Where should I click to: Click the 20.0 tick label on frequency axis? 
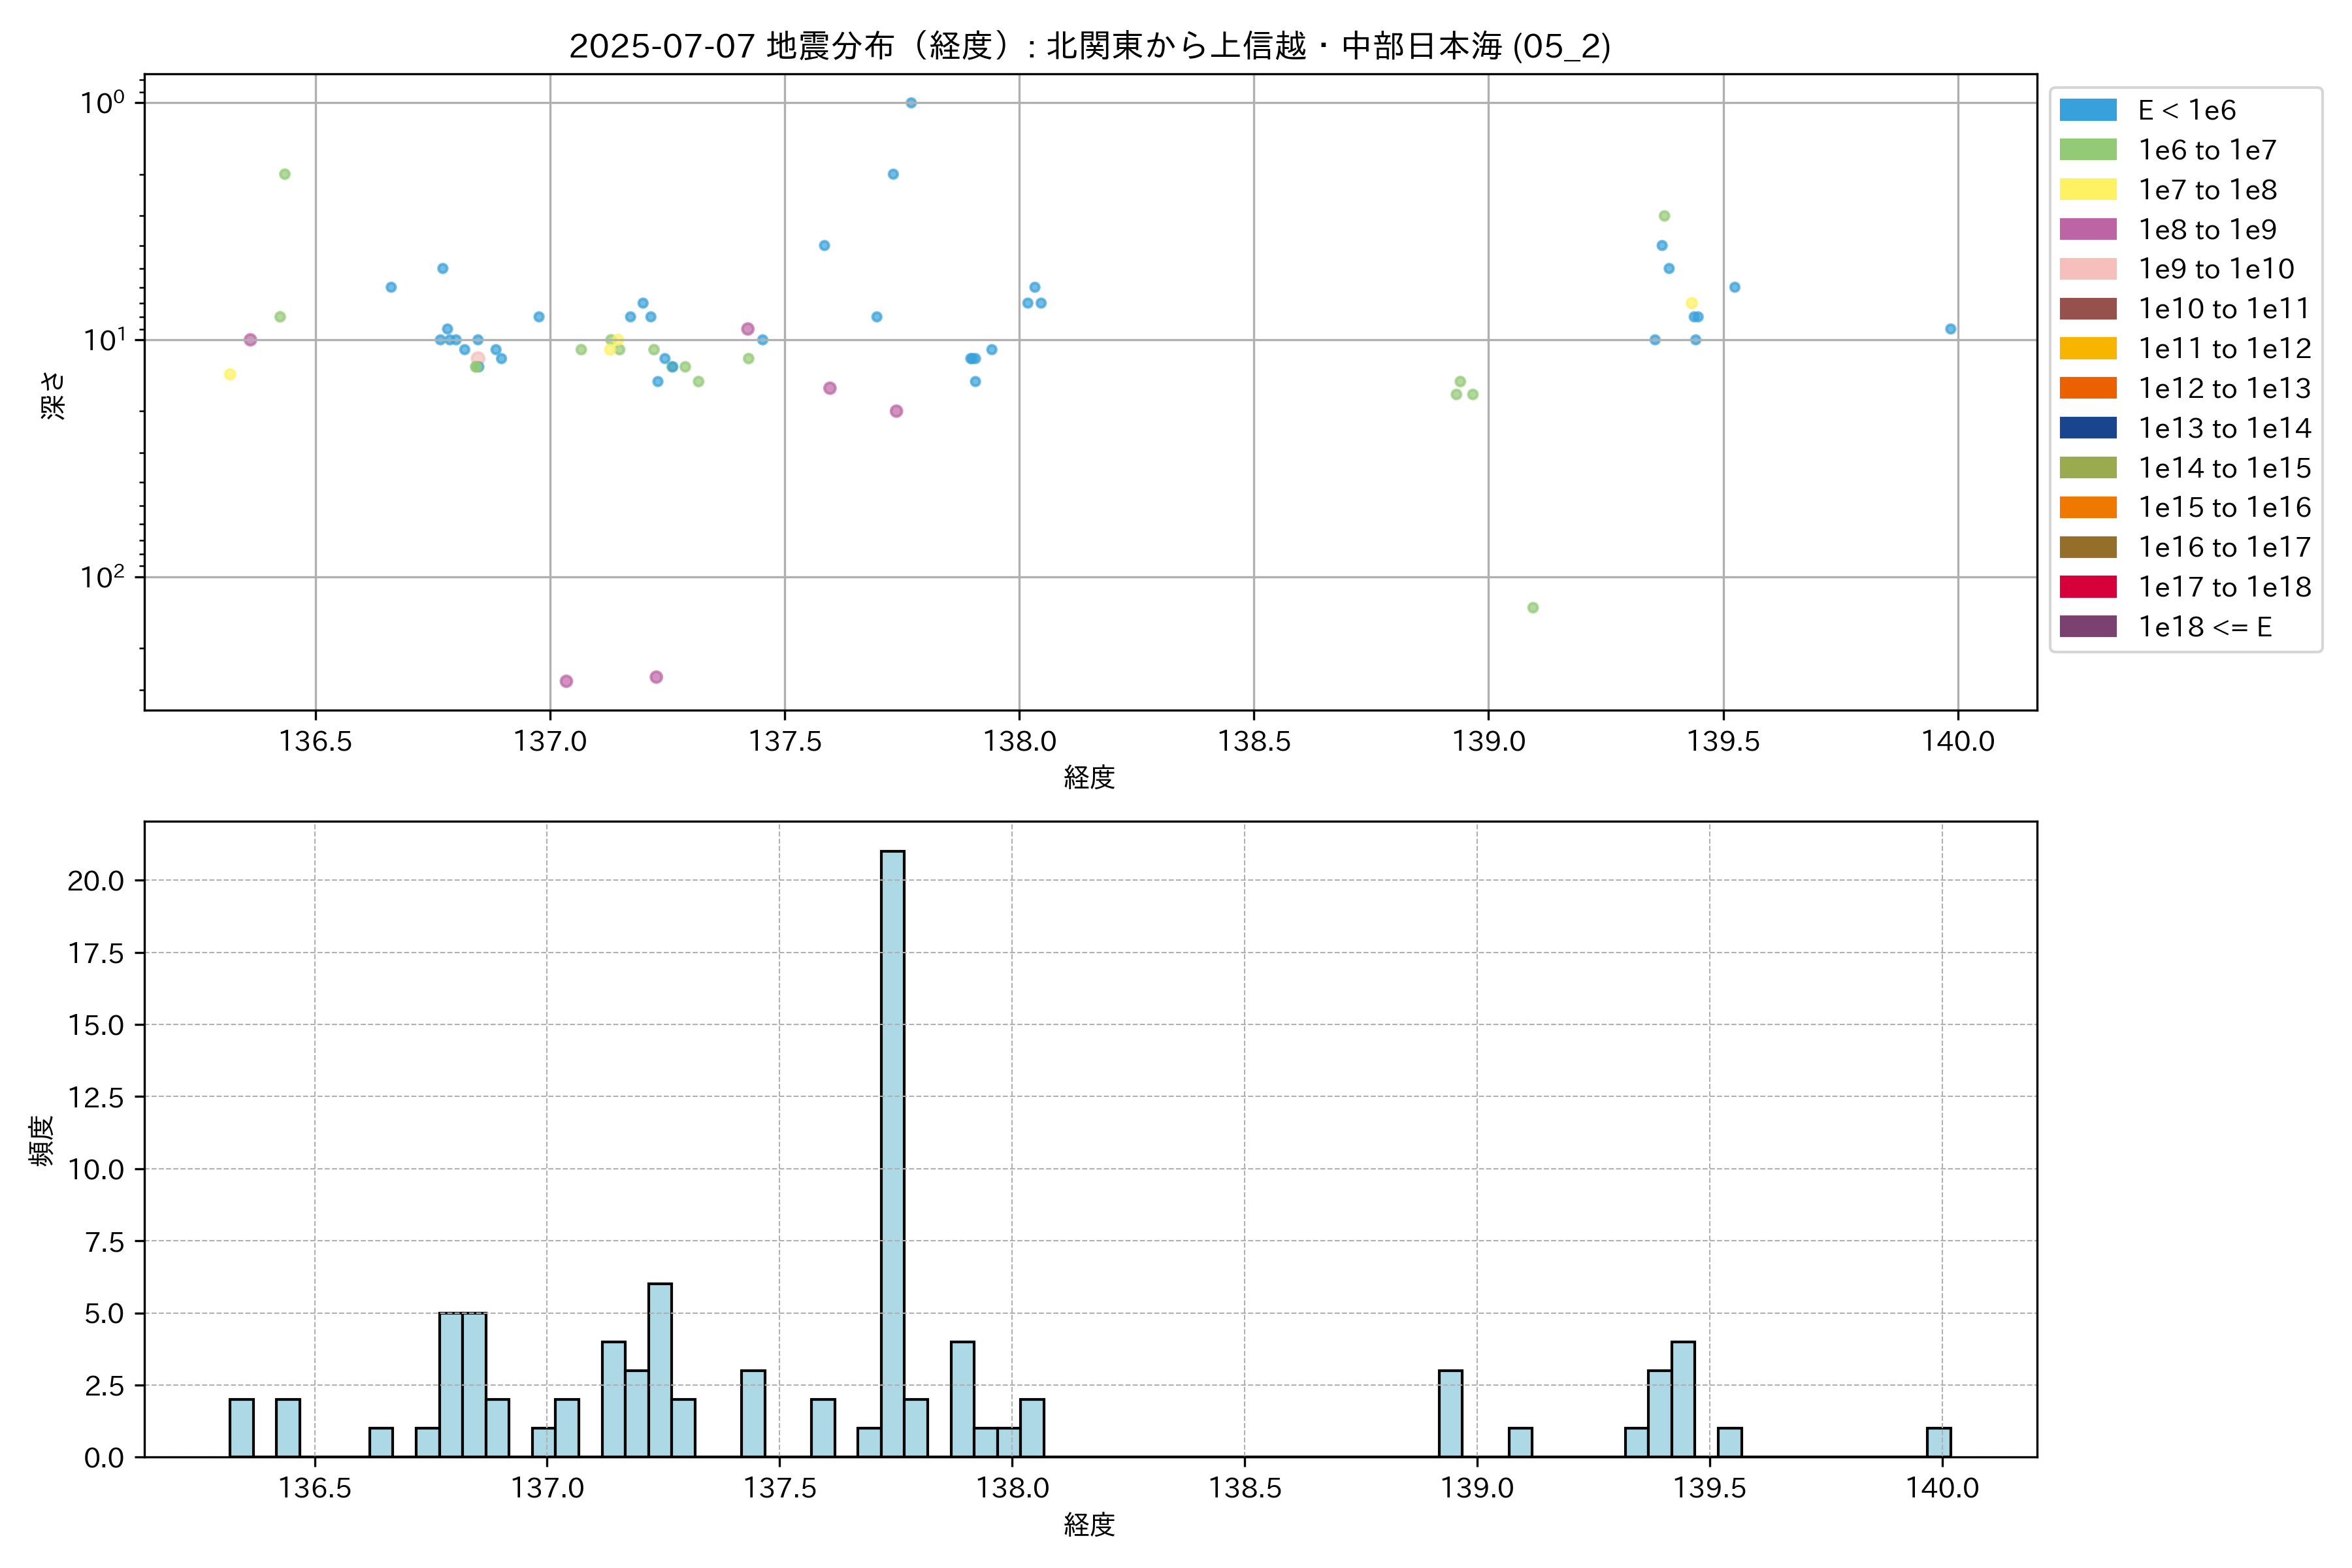[96, 881]
